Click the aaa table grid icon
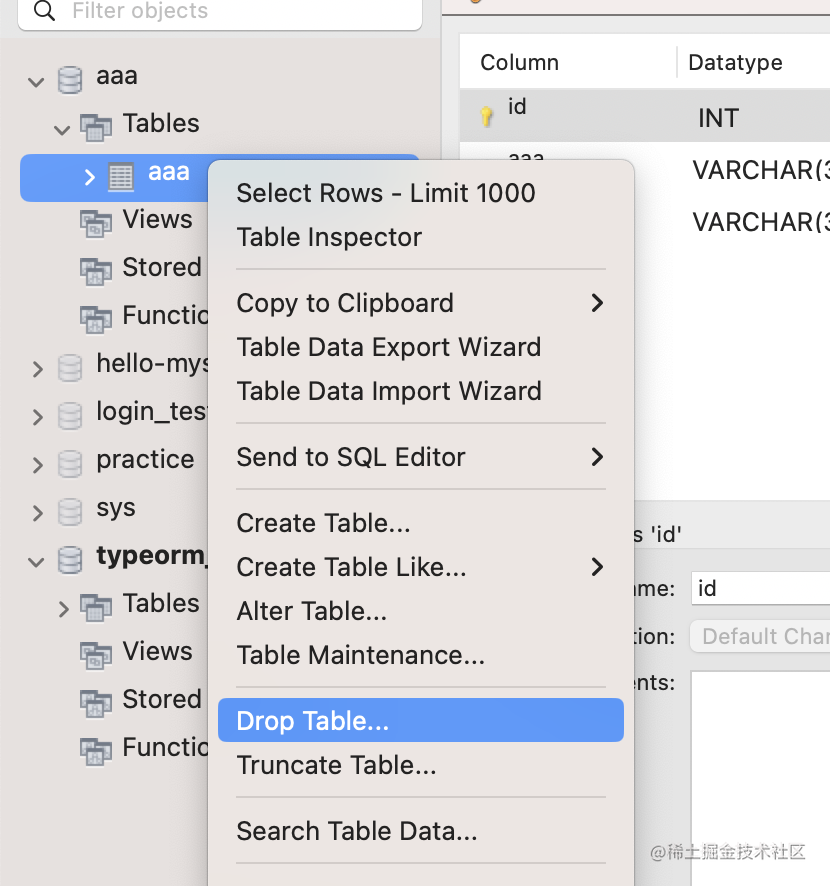Screen dimensions: 830x886 point(121,175)
